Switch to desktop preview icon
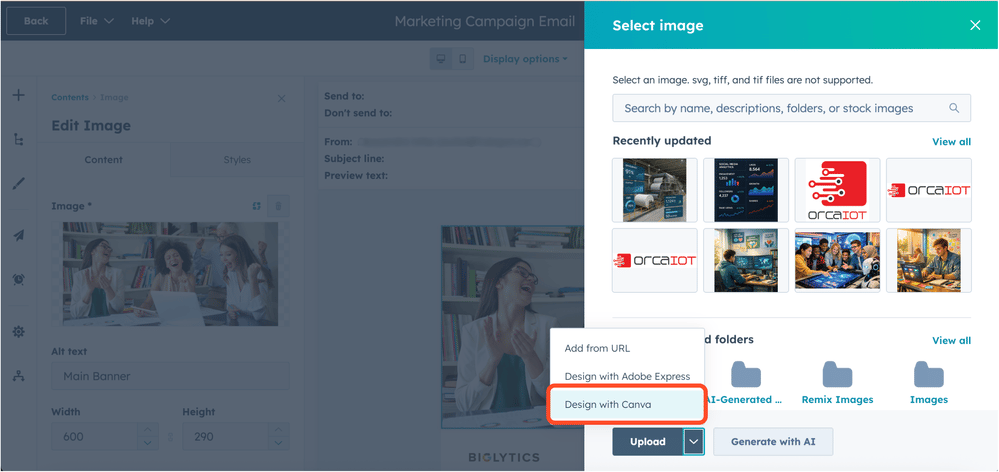Image resolution: width=999 pixels, height=472 pixels. click(440, 59)
